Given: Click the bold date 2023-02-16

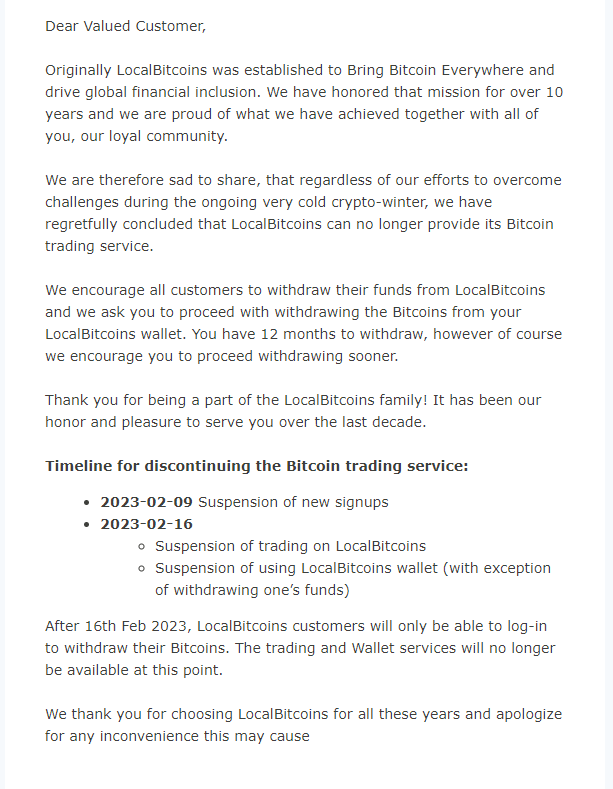Looking at the screenshot, I should tap(146, 524).
